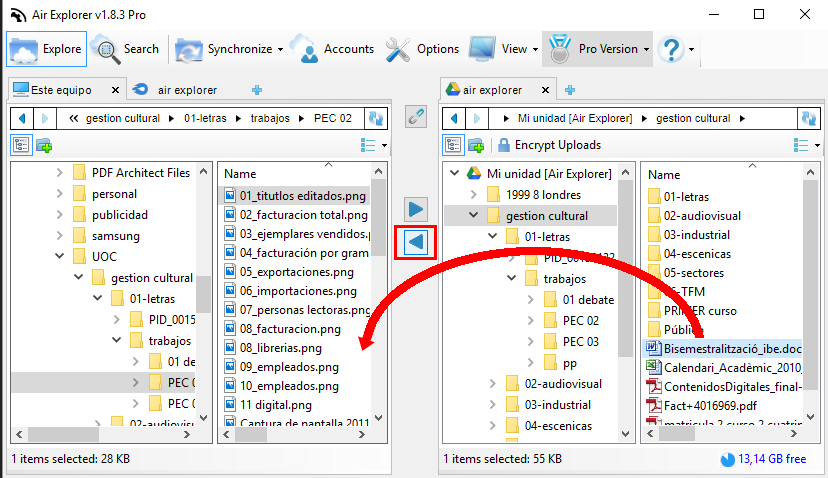The height and width of the screenshot is (478, 828).
Task: Switch to left air explorer OneDrive tab
Action: [x=176, y=90]
